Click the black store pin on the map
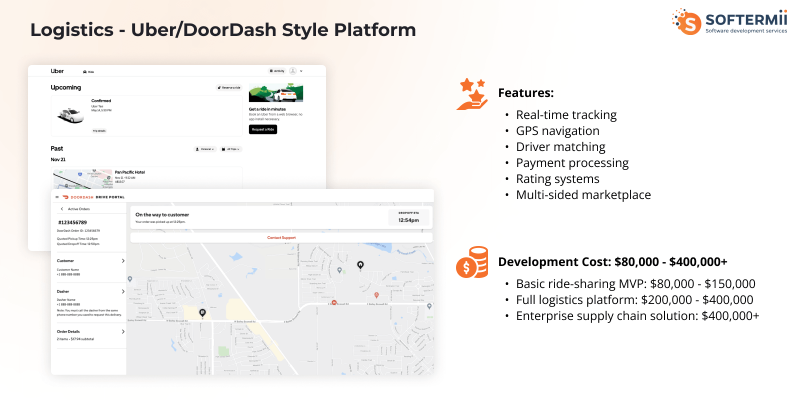 (203, 313)
